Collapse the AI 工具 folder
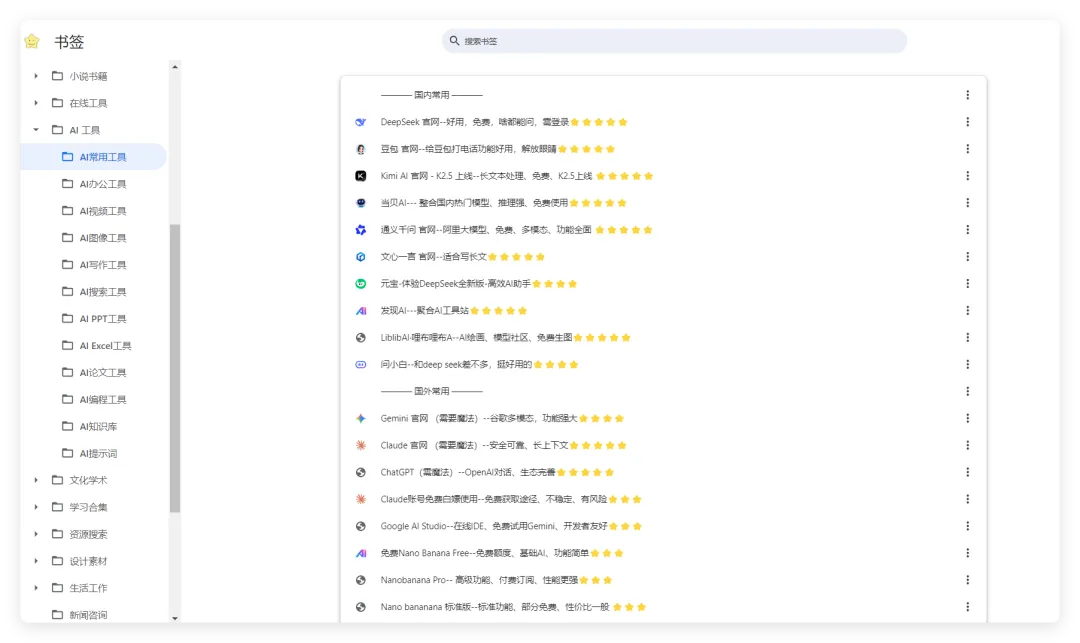Image resolution: width=1080 pixels, height=643 pixels. click(36, 129)
